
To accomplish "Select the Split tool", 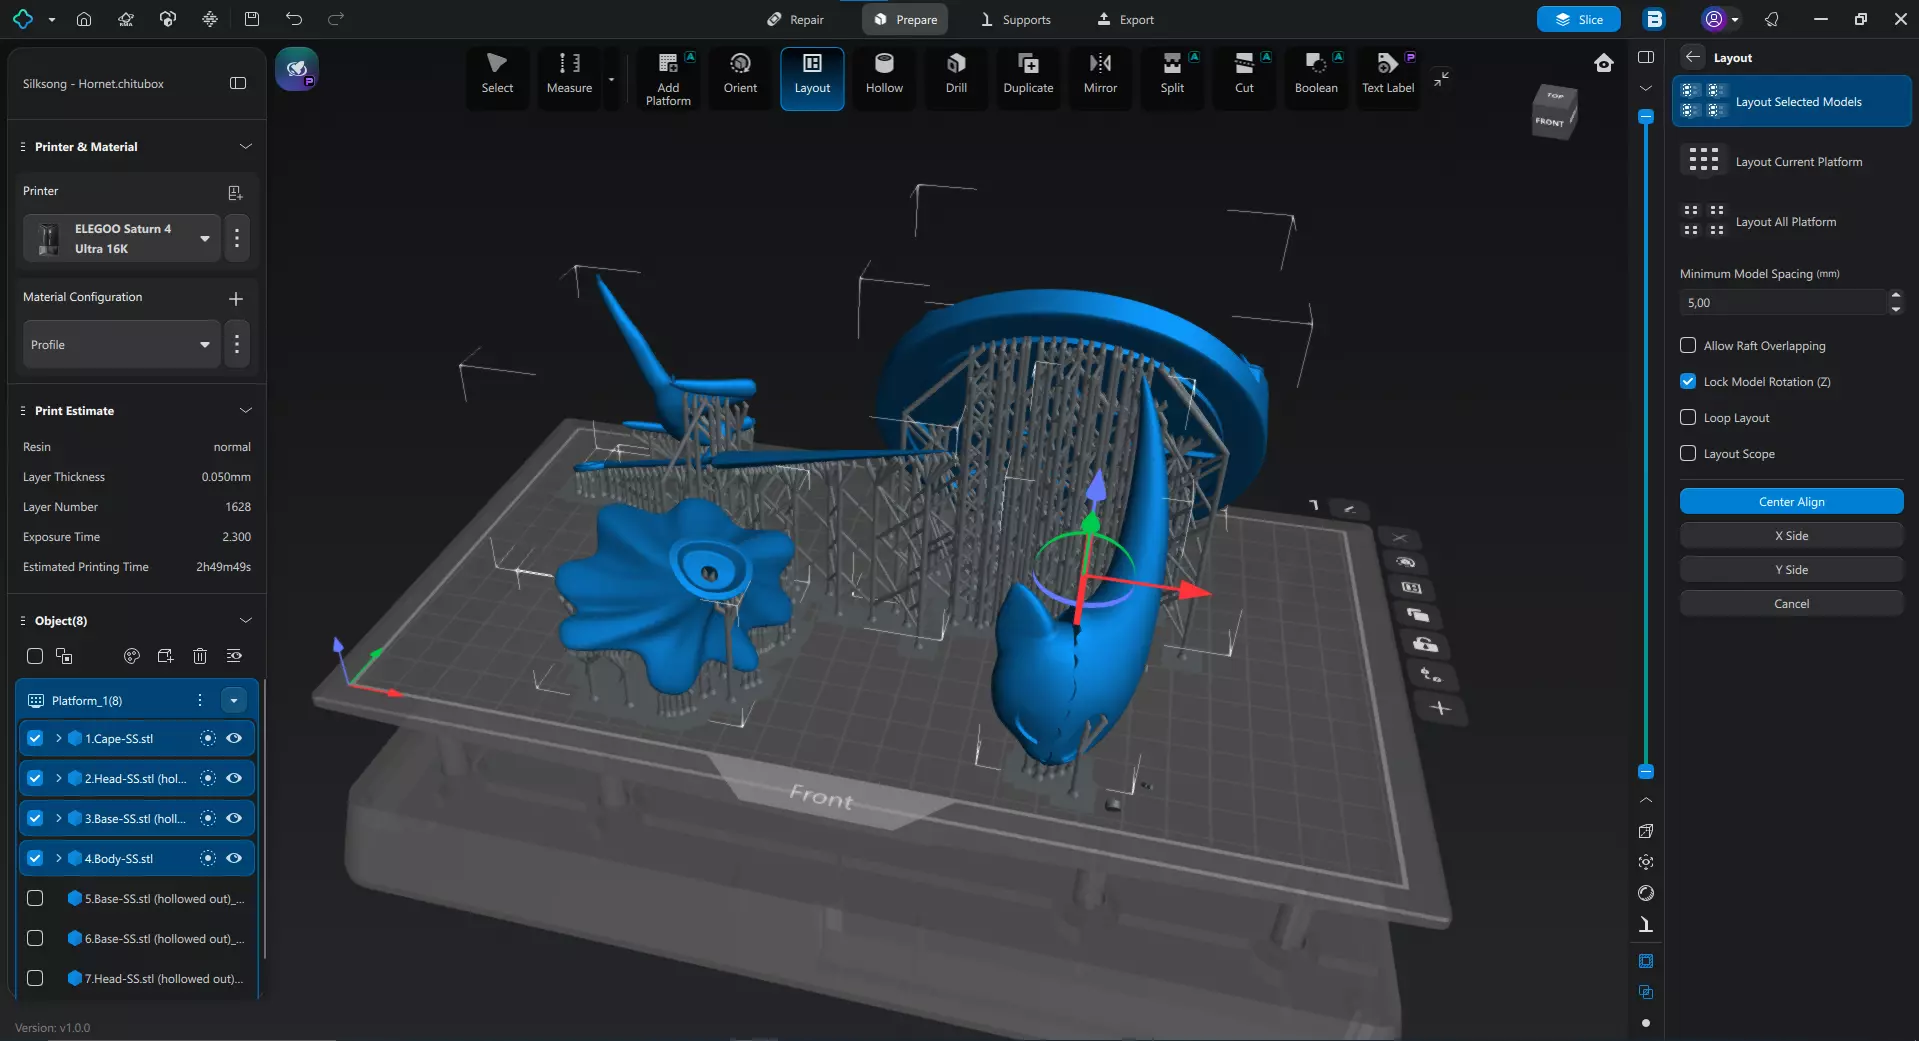I will tap(1172, 77).
